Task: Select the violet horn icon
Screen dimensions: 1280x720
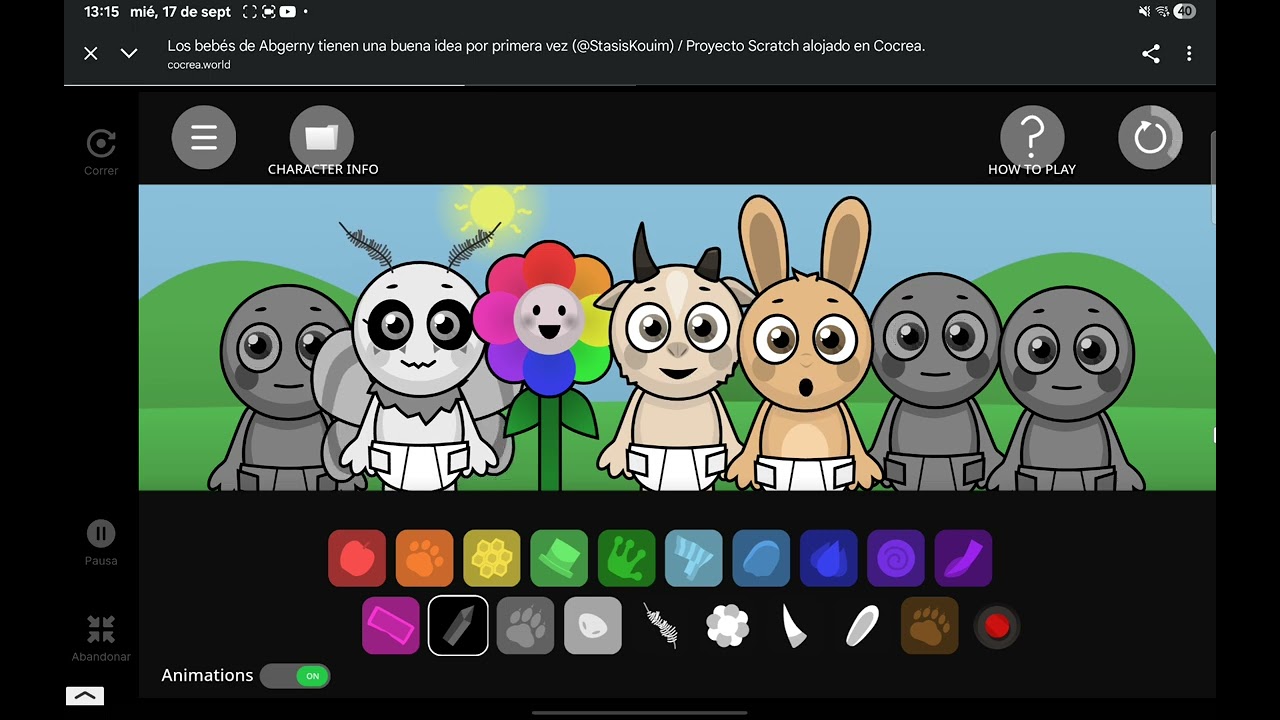Action: [x=963, y=558]
